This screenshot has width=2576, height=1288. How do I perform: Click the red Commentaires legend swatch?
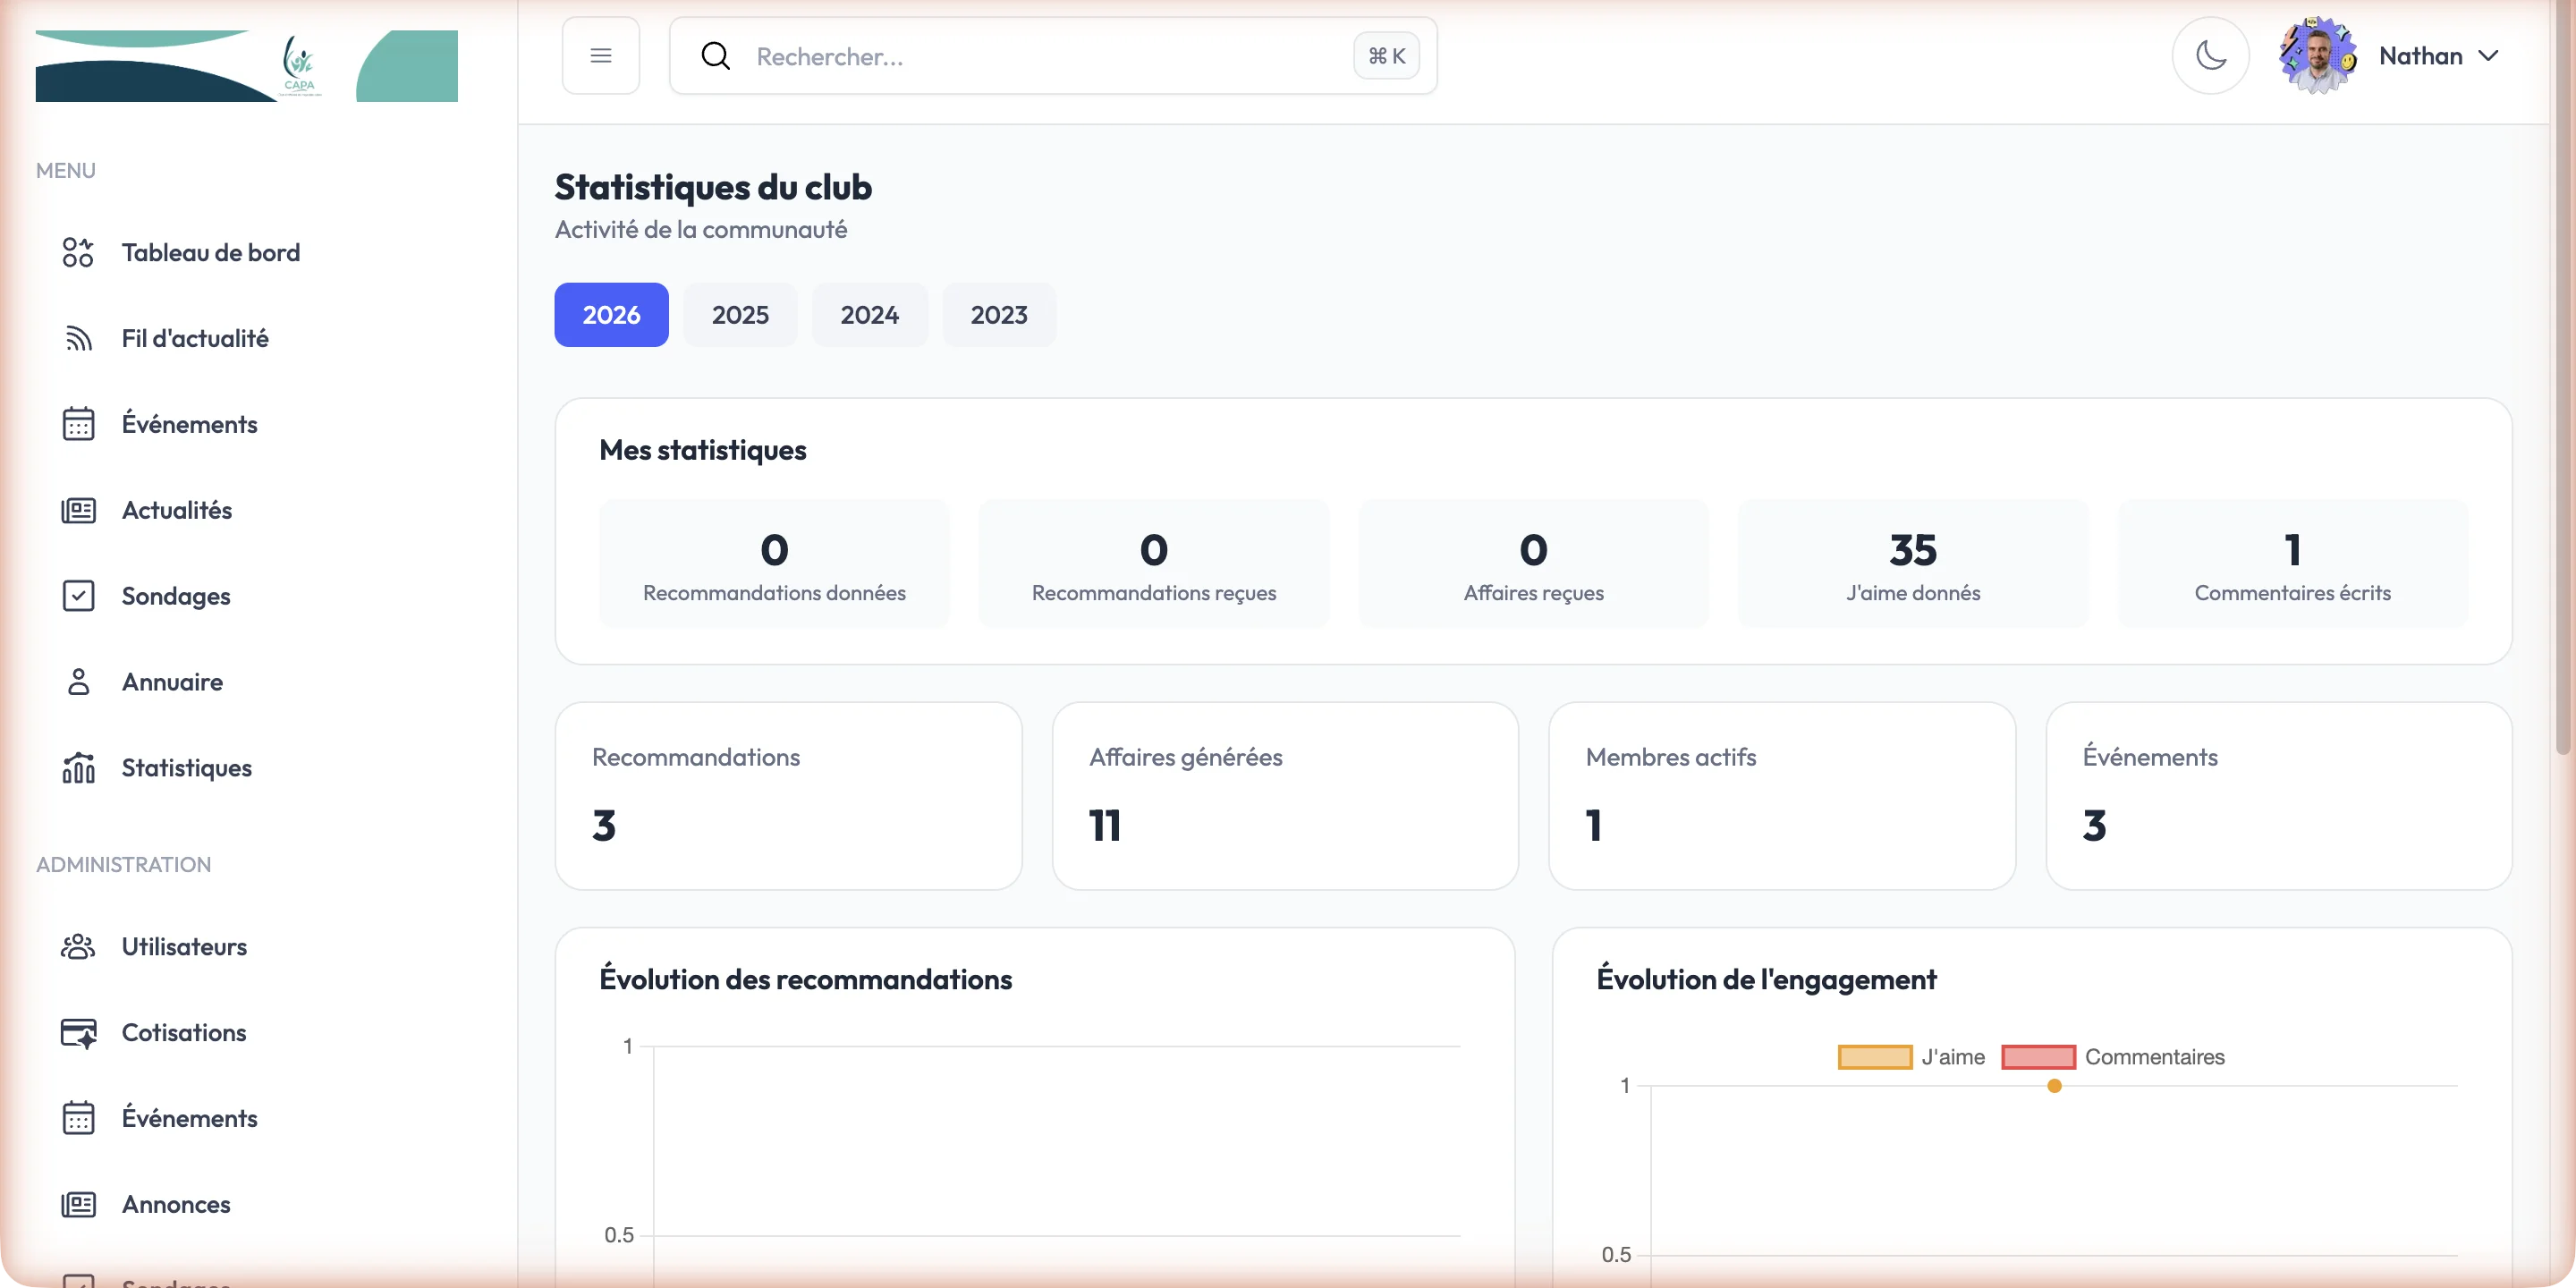click(2038, 1057)
